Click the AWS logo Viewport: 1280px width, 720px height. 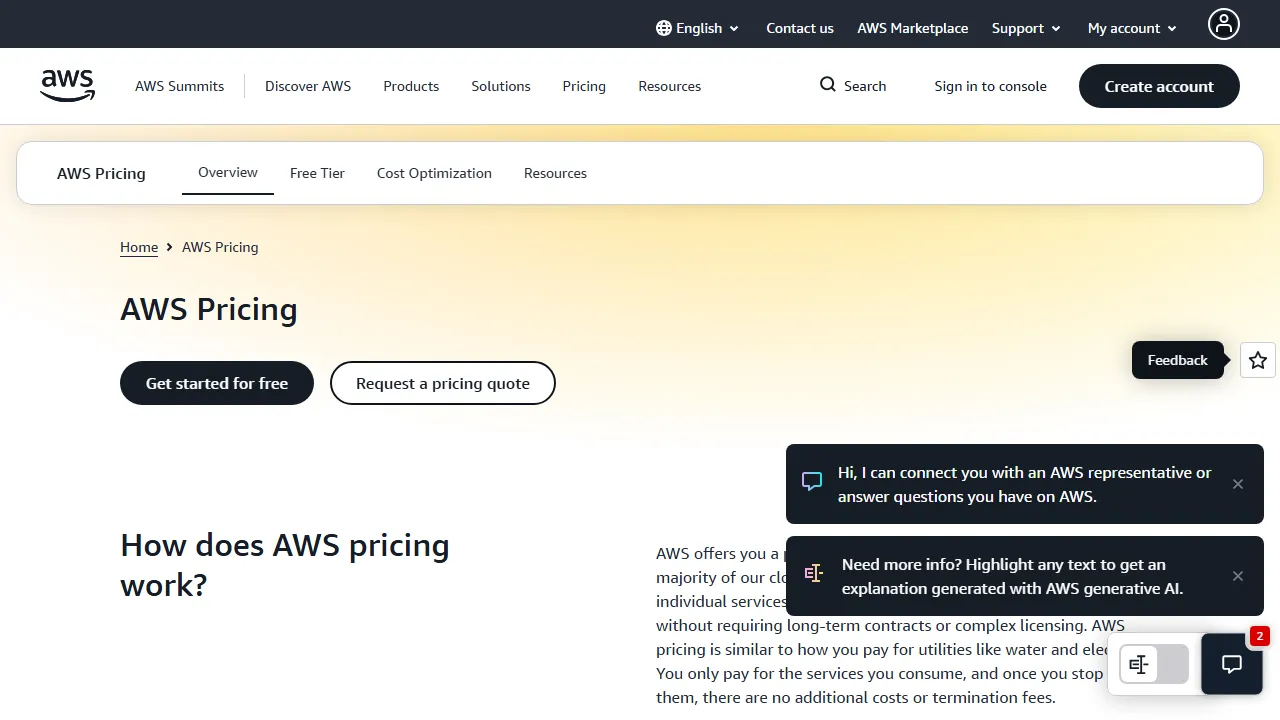(68, 86)
